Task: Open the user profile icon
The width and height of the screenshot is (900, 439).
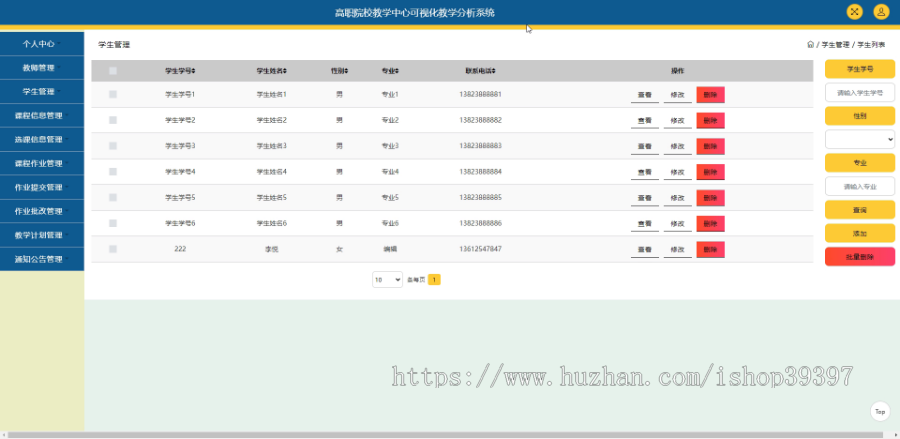Action: [x=881, y=12]
